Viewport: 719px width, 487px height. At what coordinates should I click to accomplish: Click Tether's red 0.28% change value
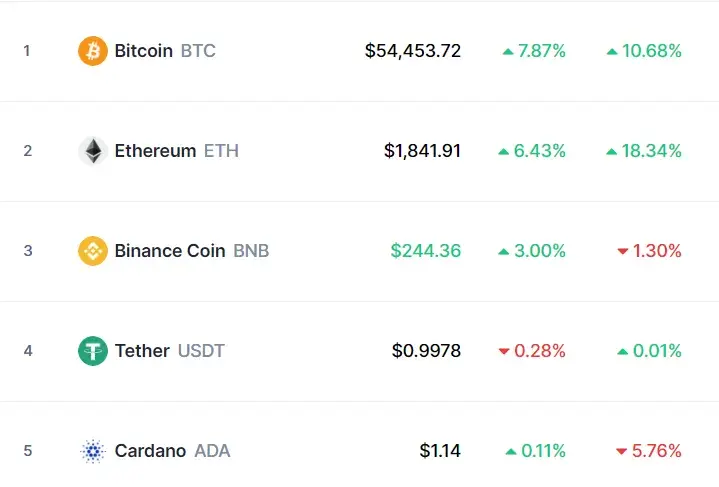pos(540,351)
